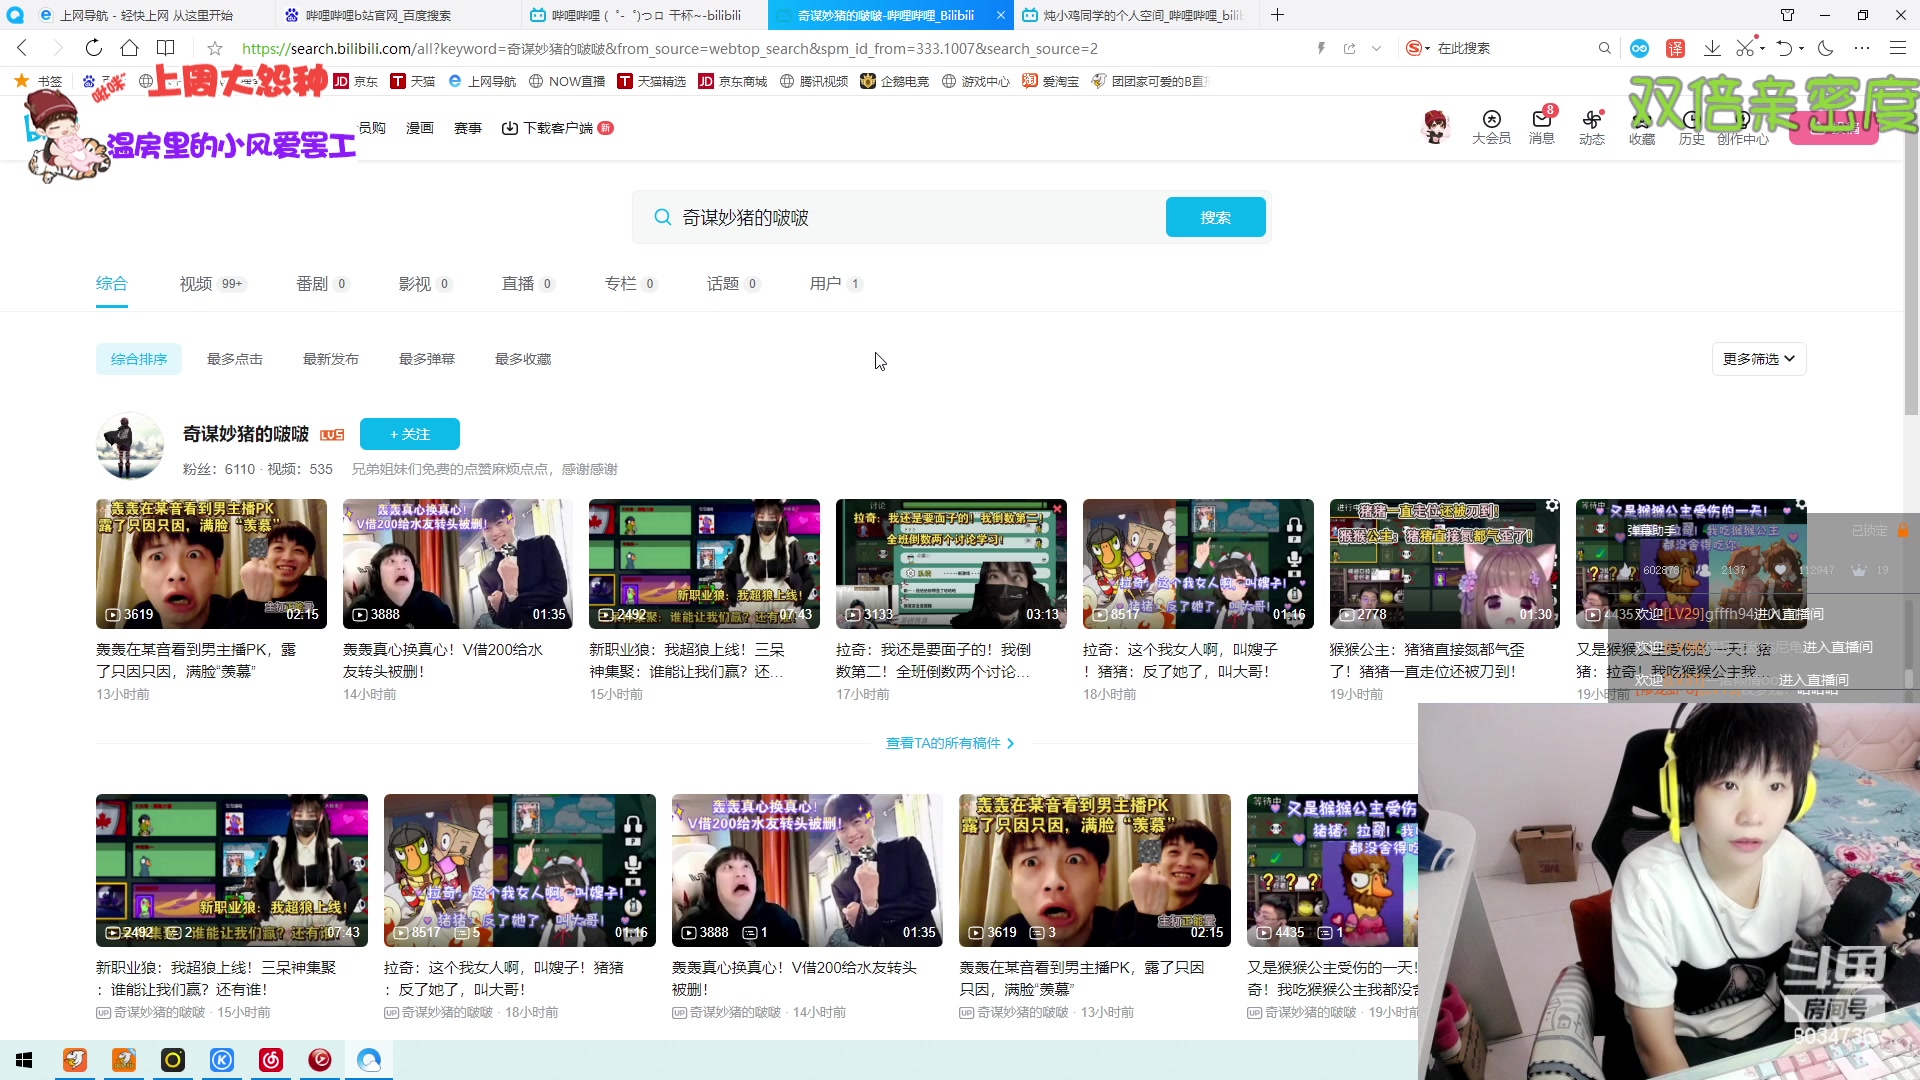Open the Sogou search engine selector dropdown

click(x=1418, y=48)
